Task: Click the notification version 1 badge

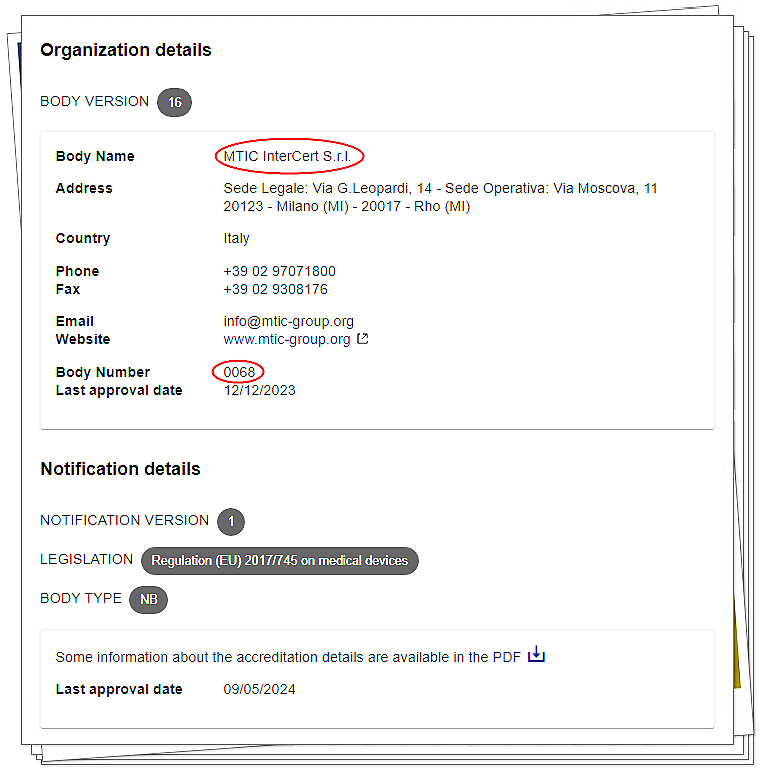Action: (x=231, y=522)
